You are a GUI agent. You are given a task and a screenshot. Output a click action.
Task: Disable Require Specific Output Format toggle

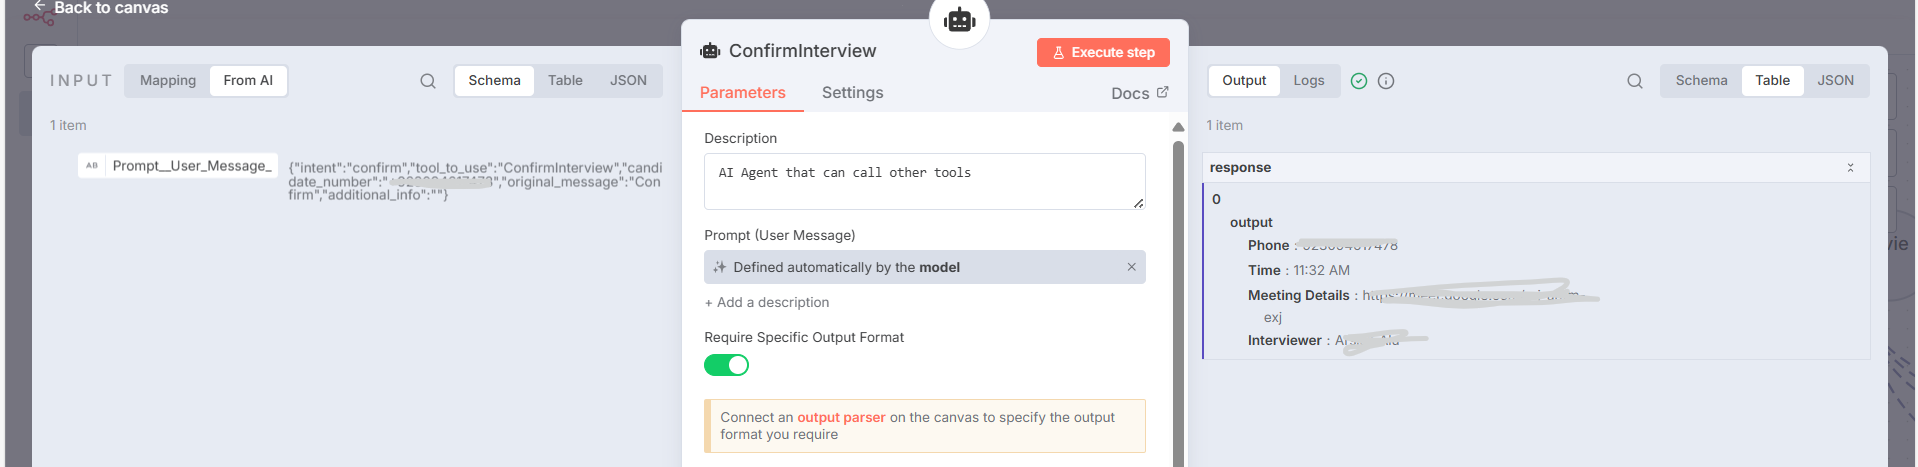point(726,365)
